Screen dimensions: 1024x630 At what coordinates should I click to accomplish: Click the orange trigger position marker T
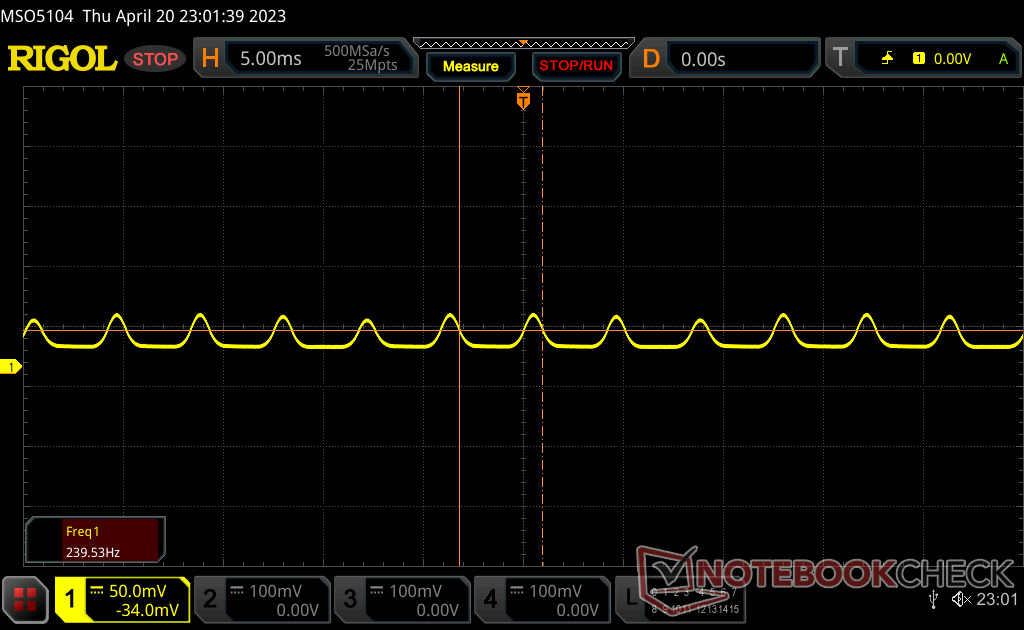tap(523, 100)
